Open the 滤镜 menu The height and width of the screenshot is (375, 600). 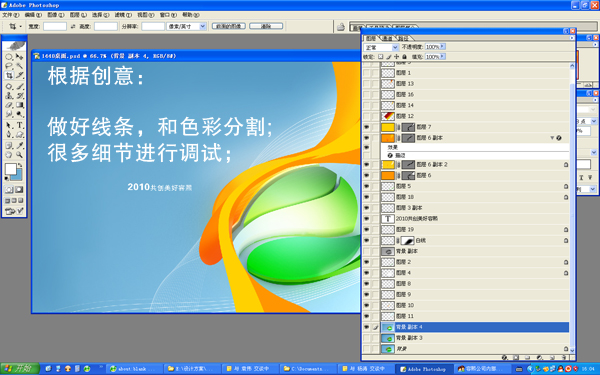point(123,15)
